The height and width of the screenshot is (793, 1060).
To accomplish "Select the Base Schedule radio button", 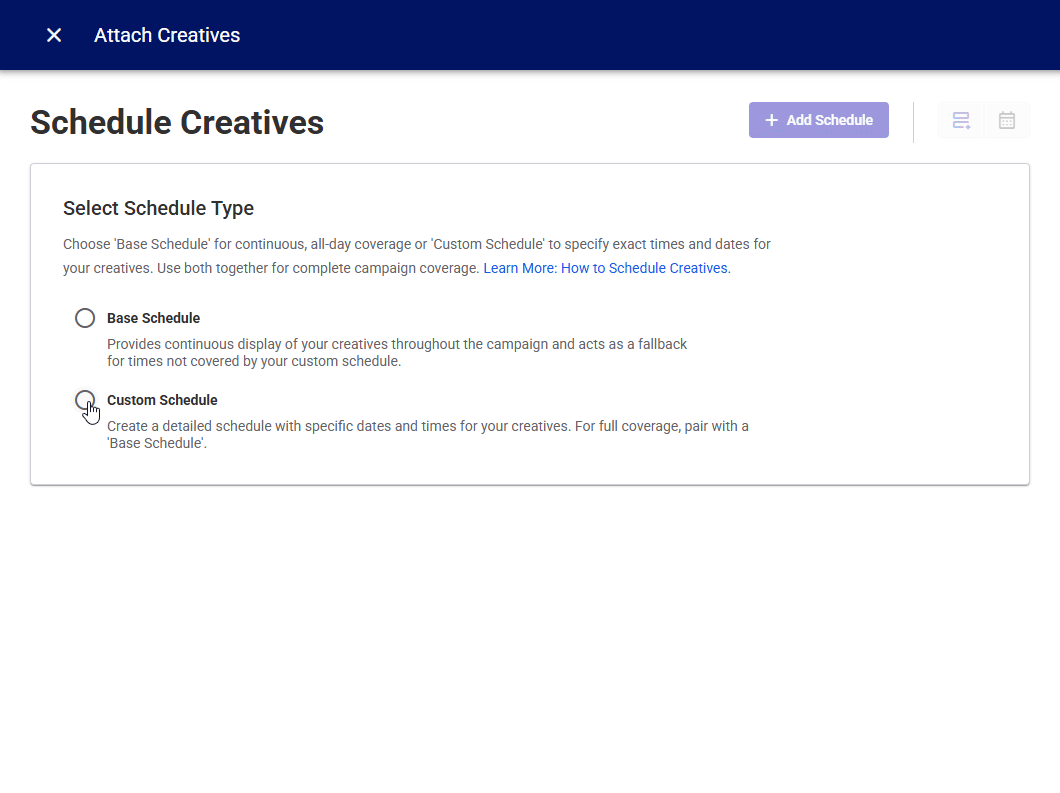I will click(x=85, y=318).
